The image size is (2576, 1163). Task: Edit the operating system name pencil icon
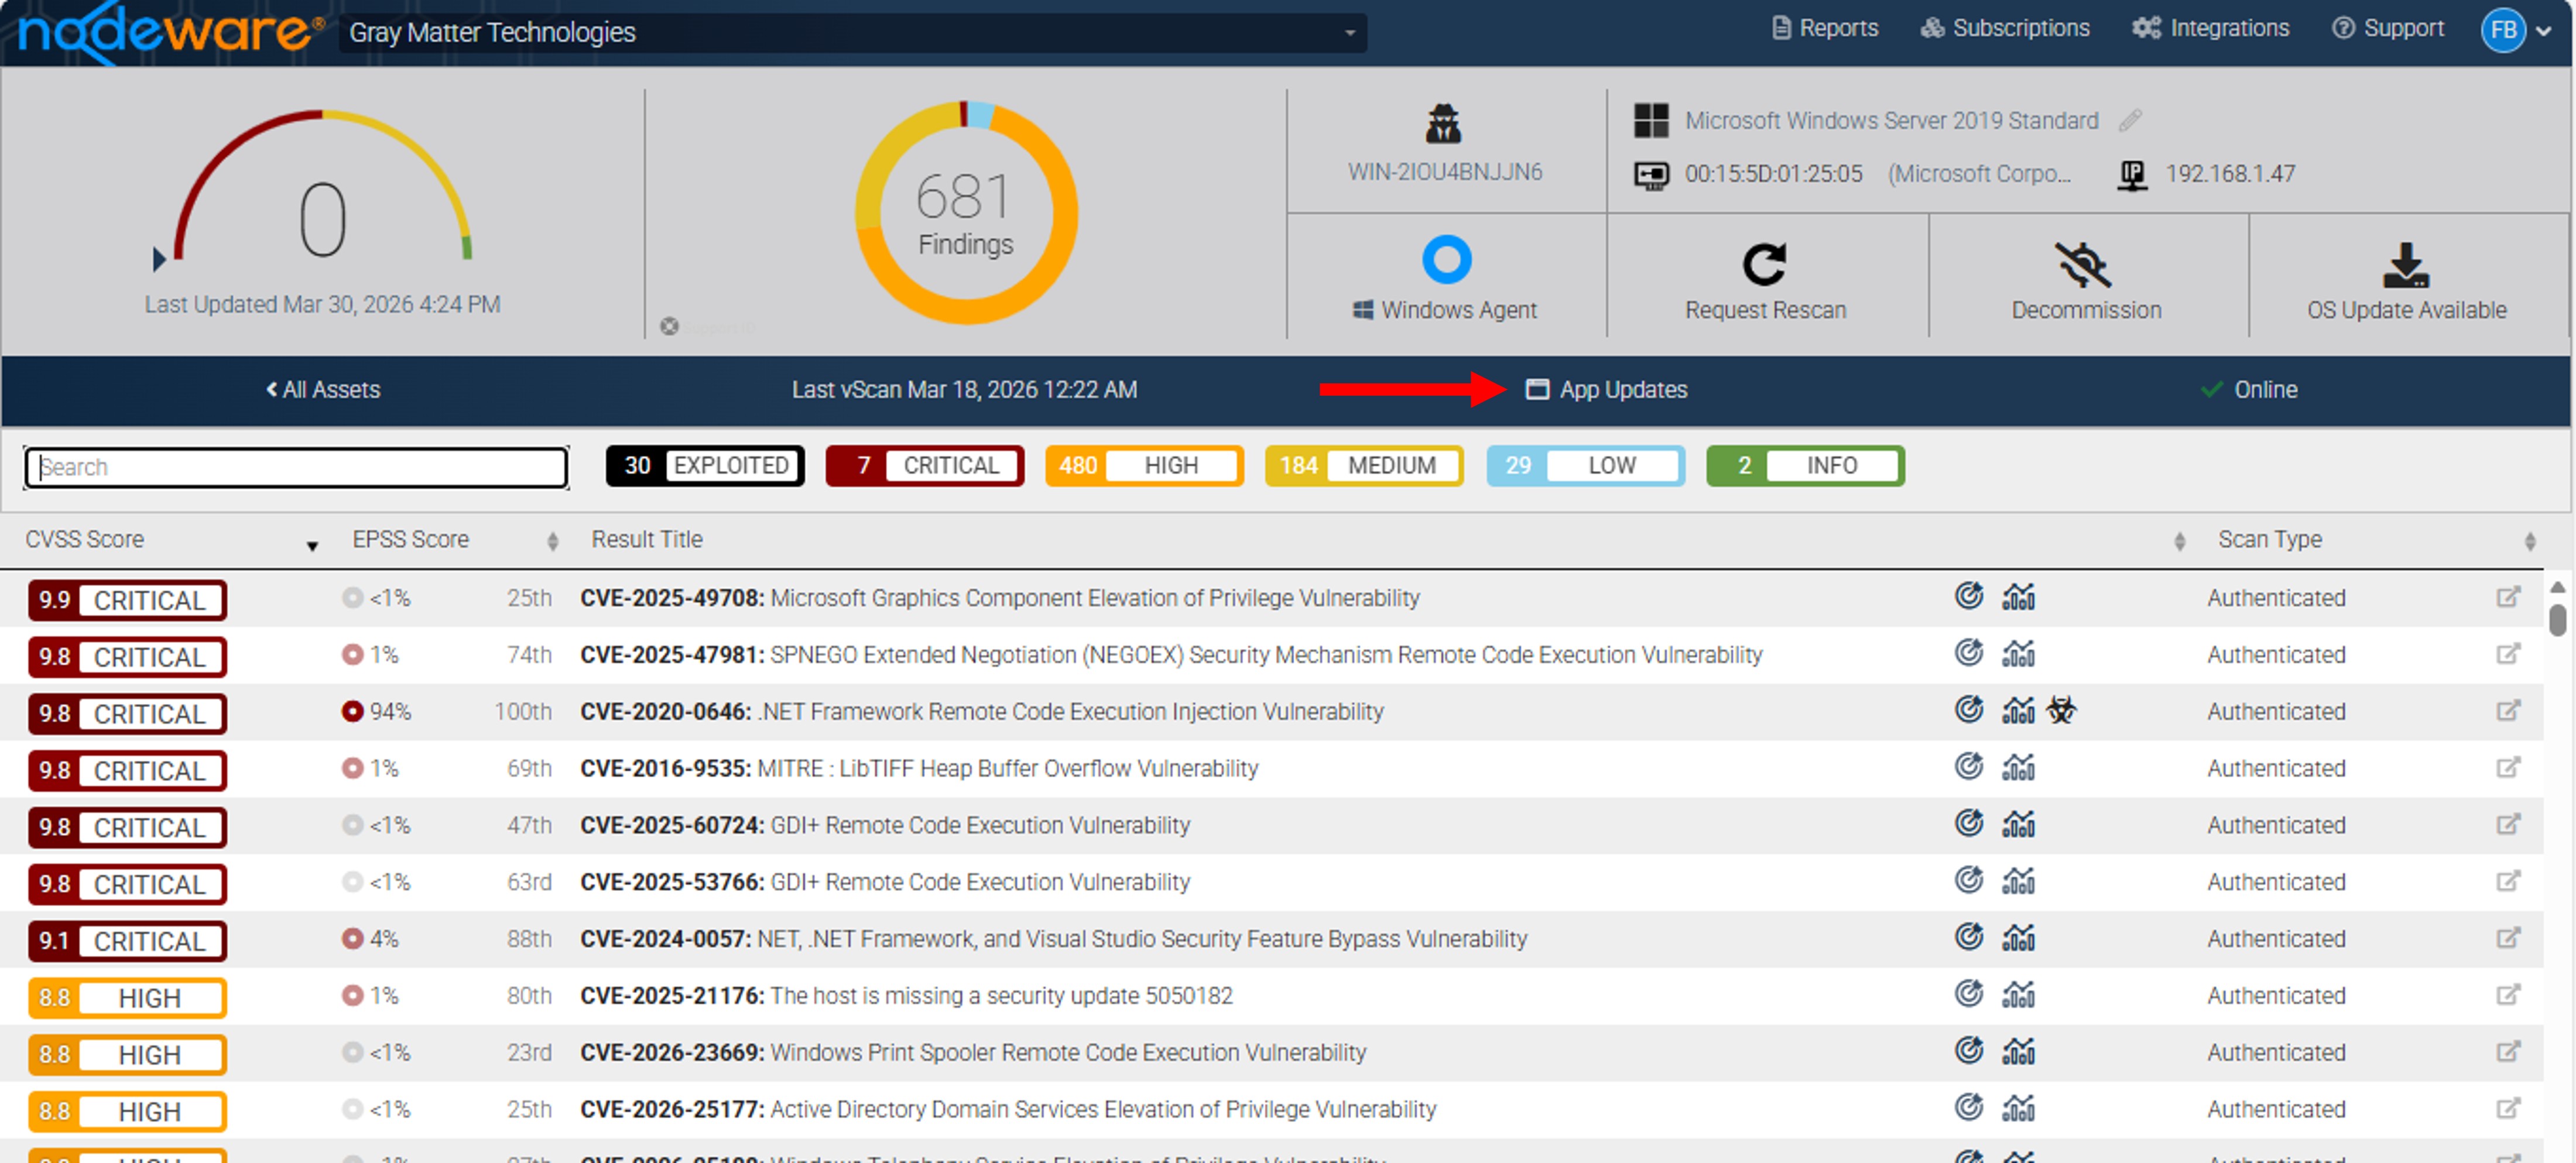2130,120
